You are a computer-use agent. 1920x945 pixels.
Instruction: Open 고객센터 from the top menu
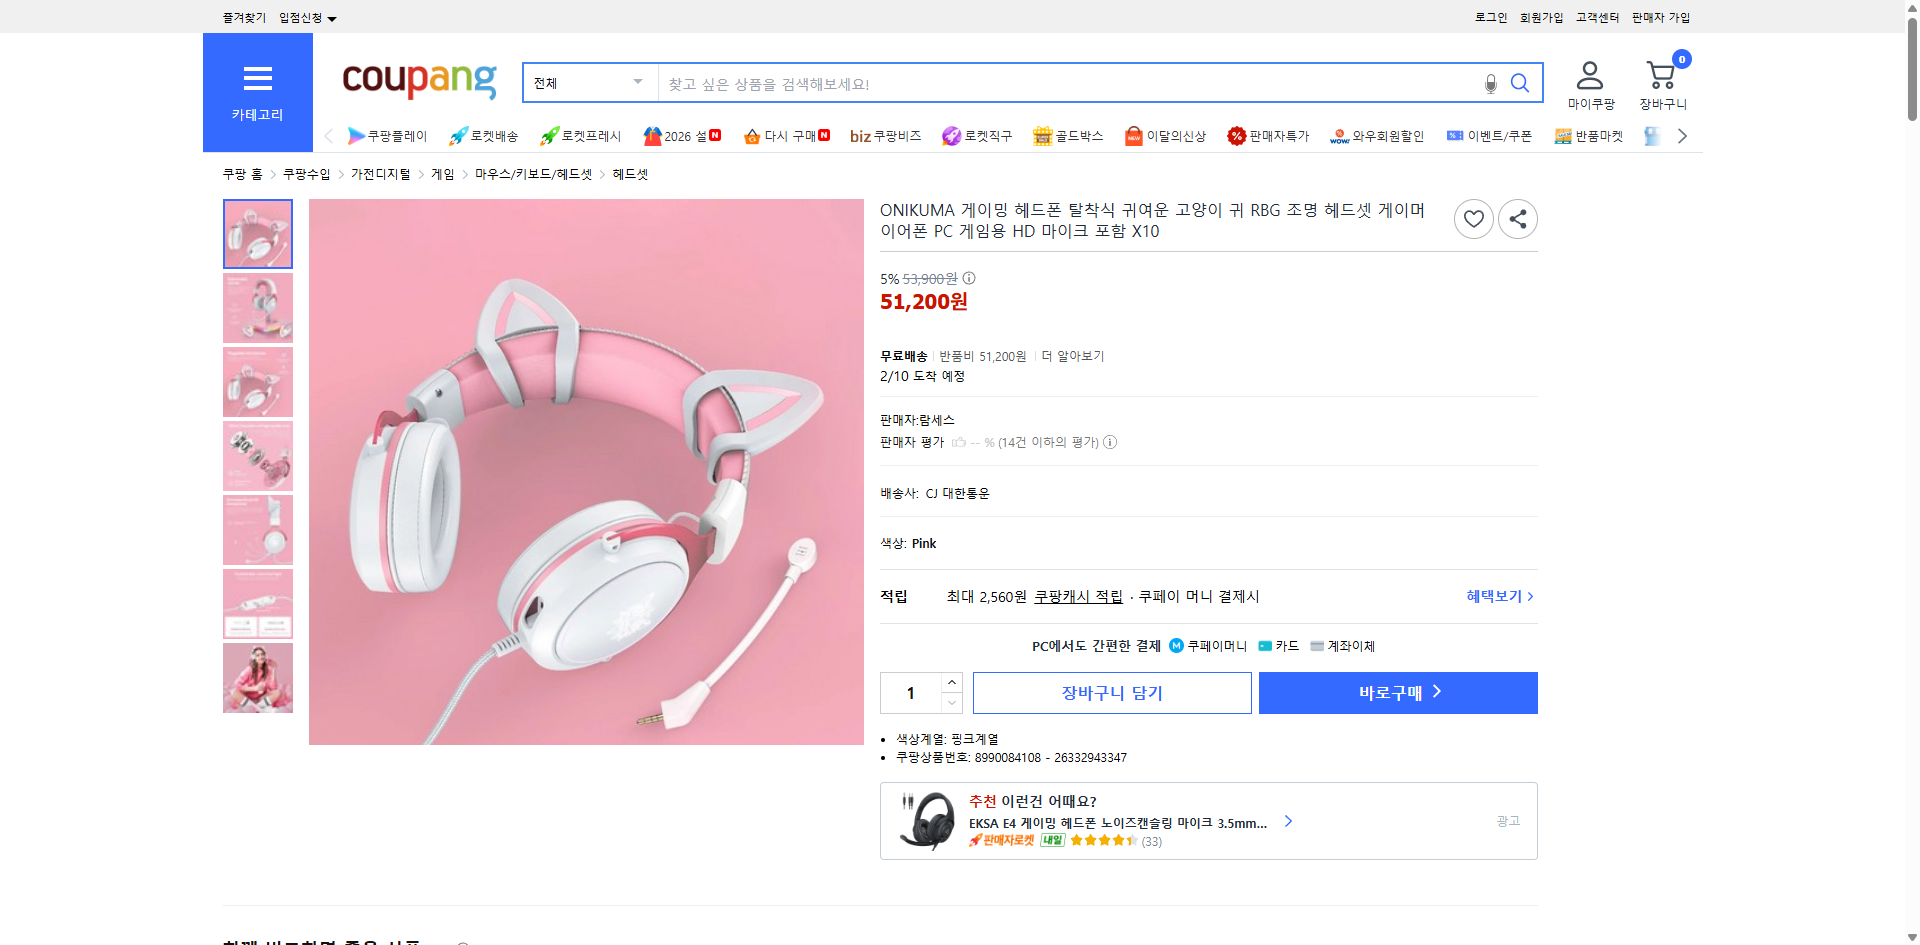[1596, 16]
